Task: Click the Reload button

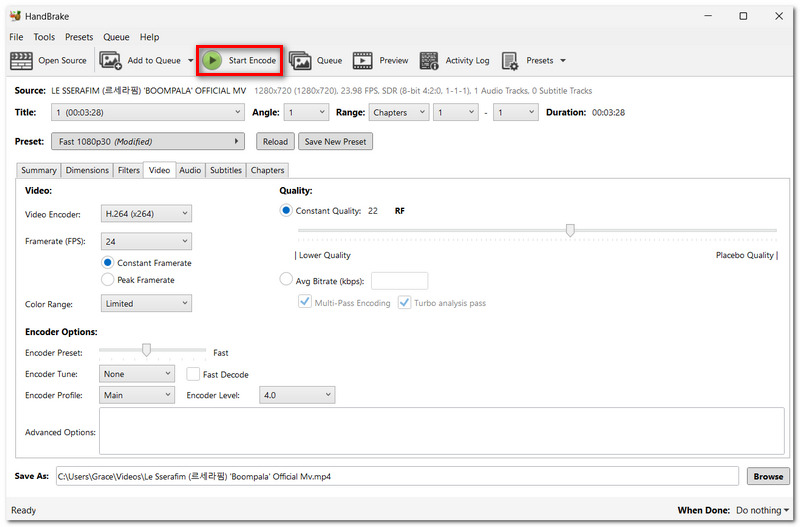Action: pos(275,141)
